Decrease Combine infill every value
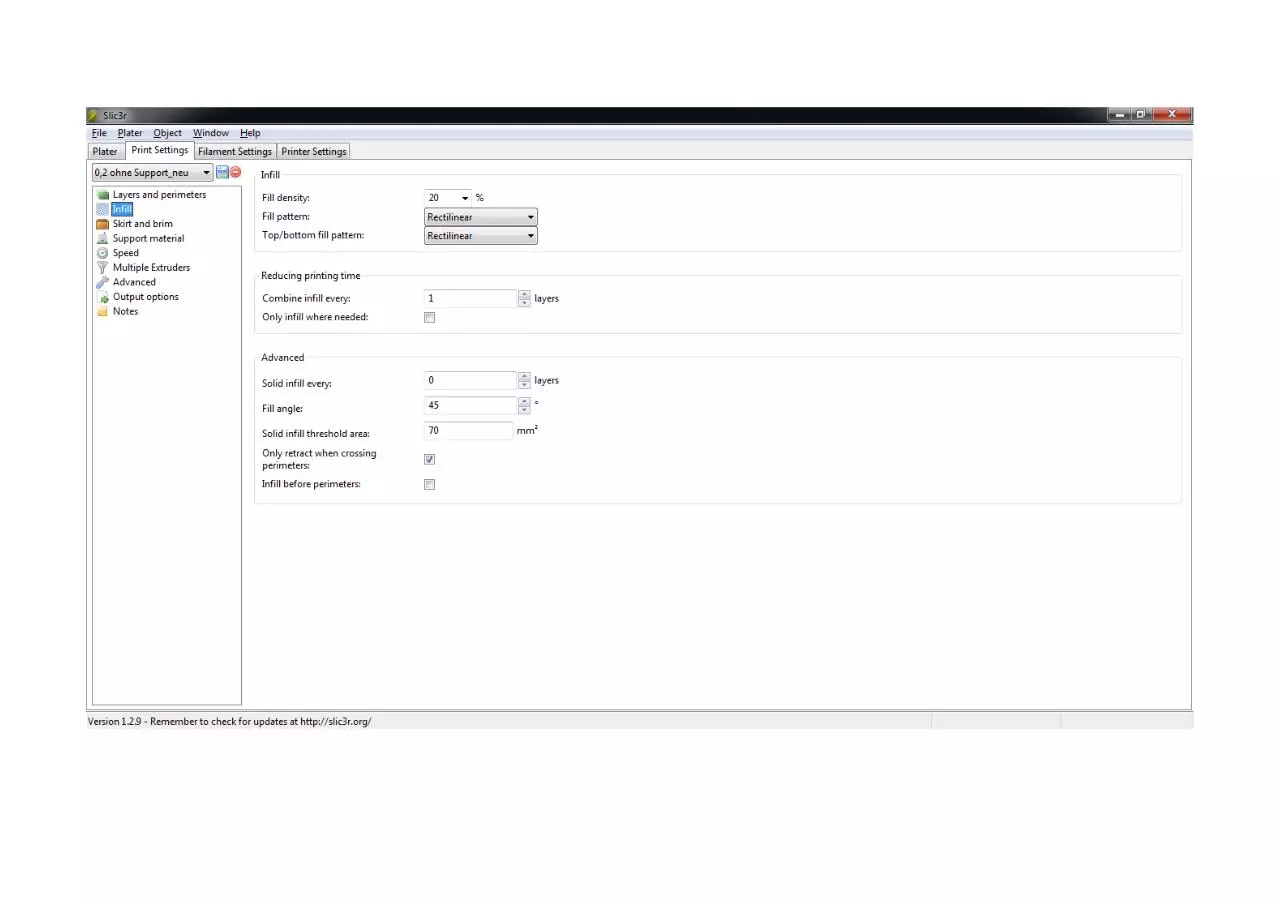This screenshot has width=1280, height=905. click(x=525, y=302)
